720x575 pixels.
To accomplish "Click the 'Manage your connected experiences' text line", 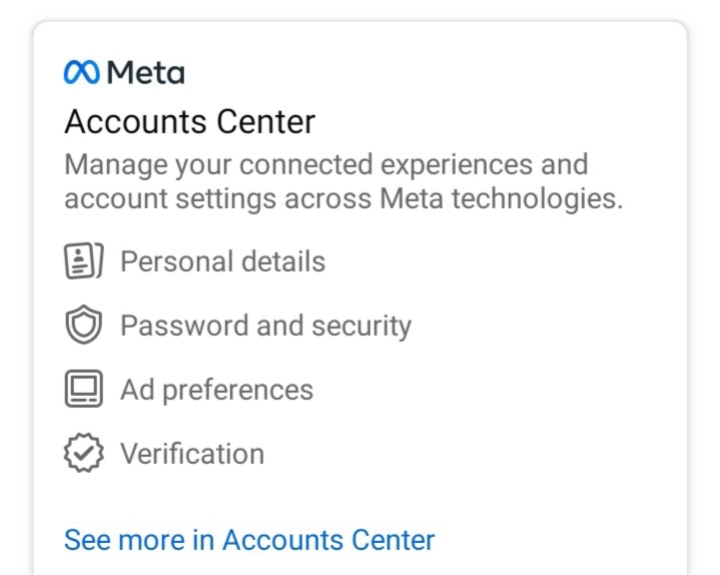I will (x=326, y=165).
